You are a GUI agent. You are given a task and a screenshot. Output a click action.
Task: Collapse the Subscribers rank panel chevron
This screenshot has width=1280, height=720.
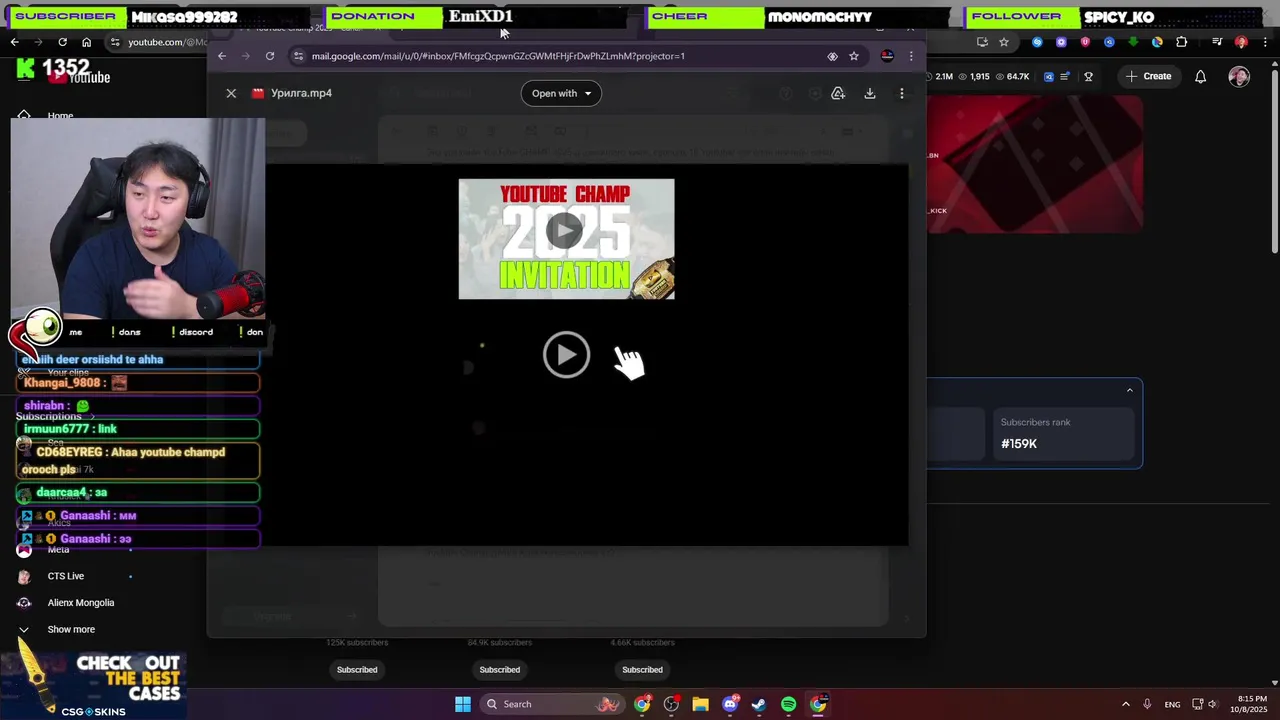tap(1130, 390)
